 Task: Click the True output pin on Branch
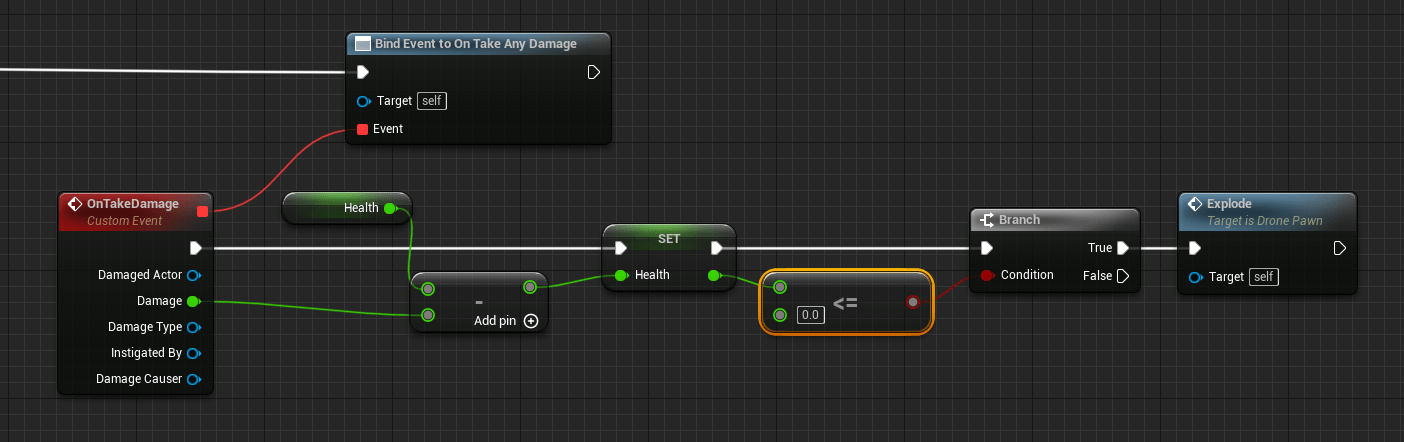(1123, 248)
